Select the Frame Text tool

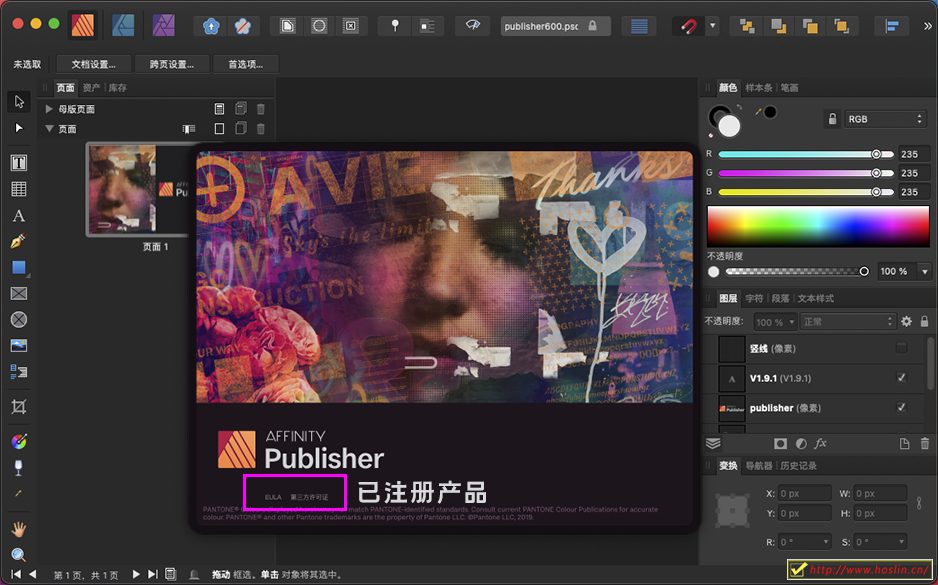(18, 162)
